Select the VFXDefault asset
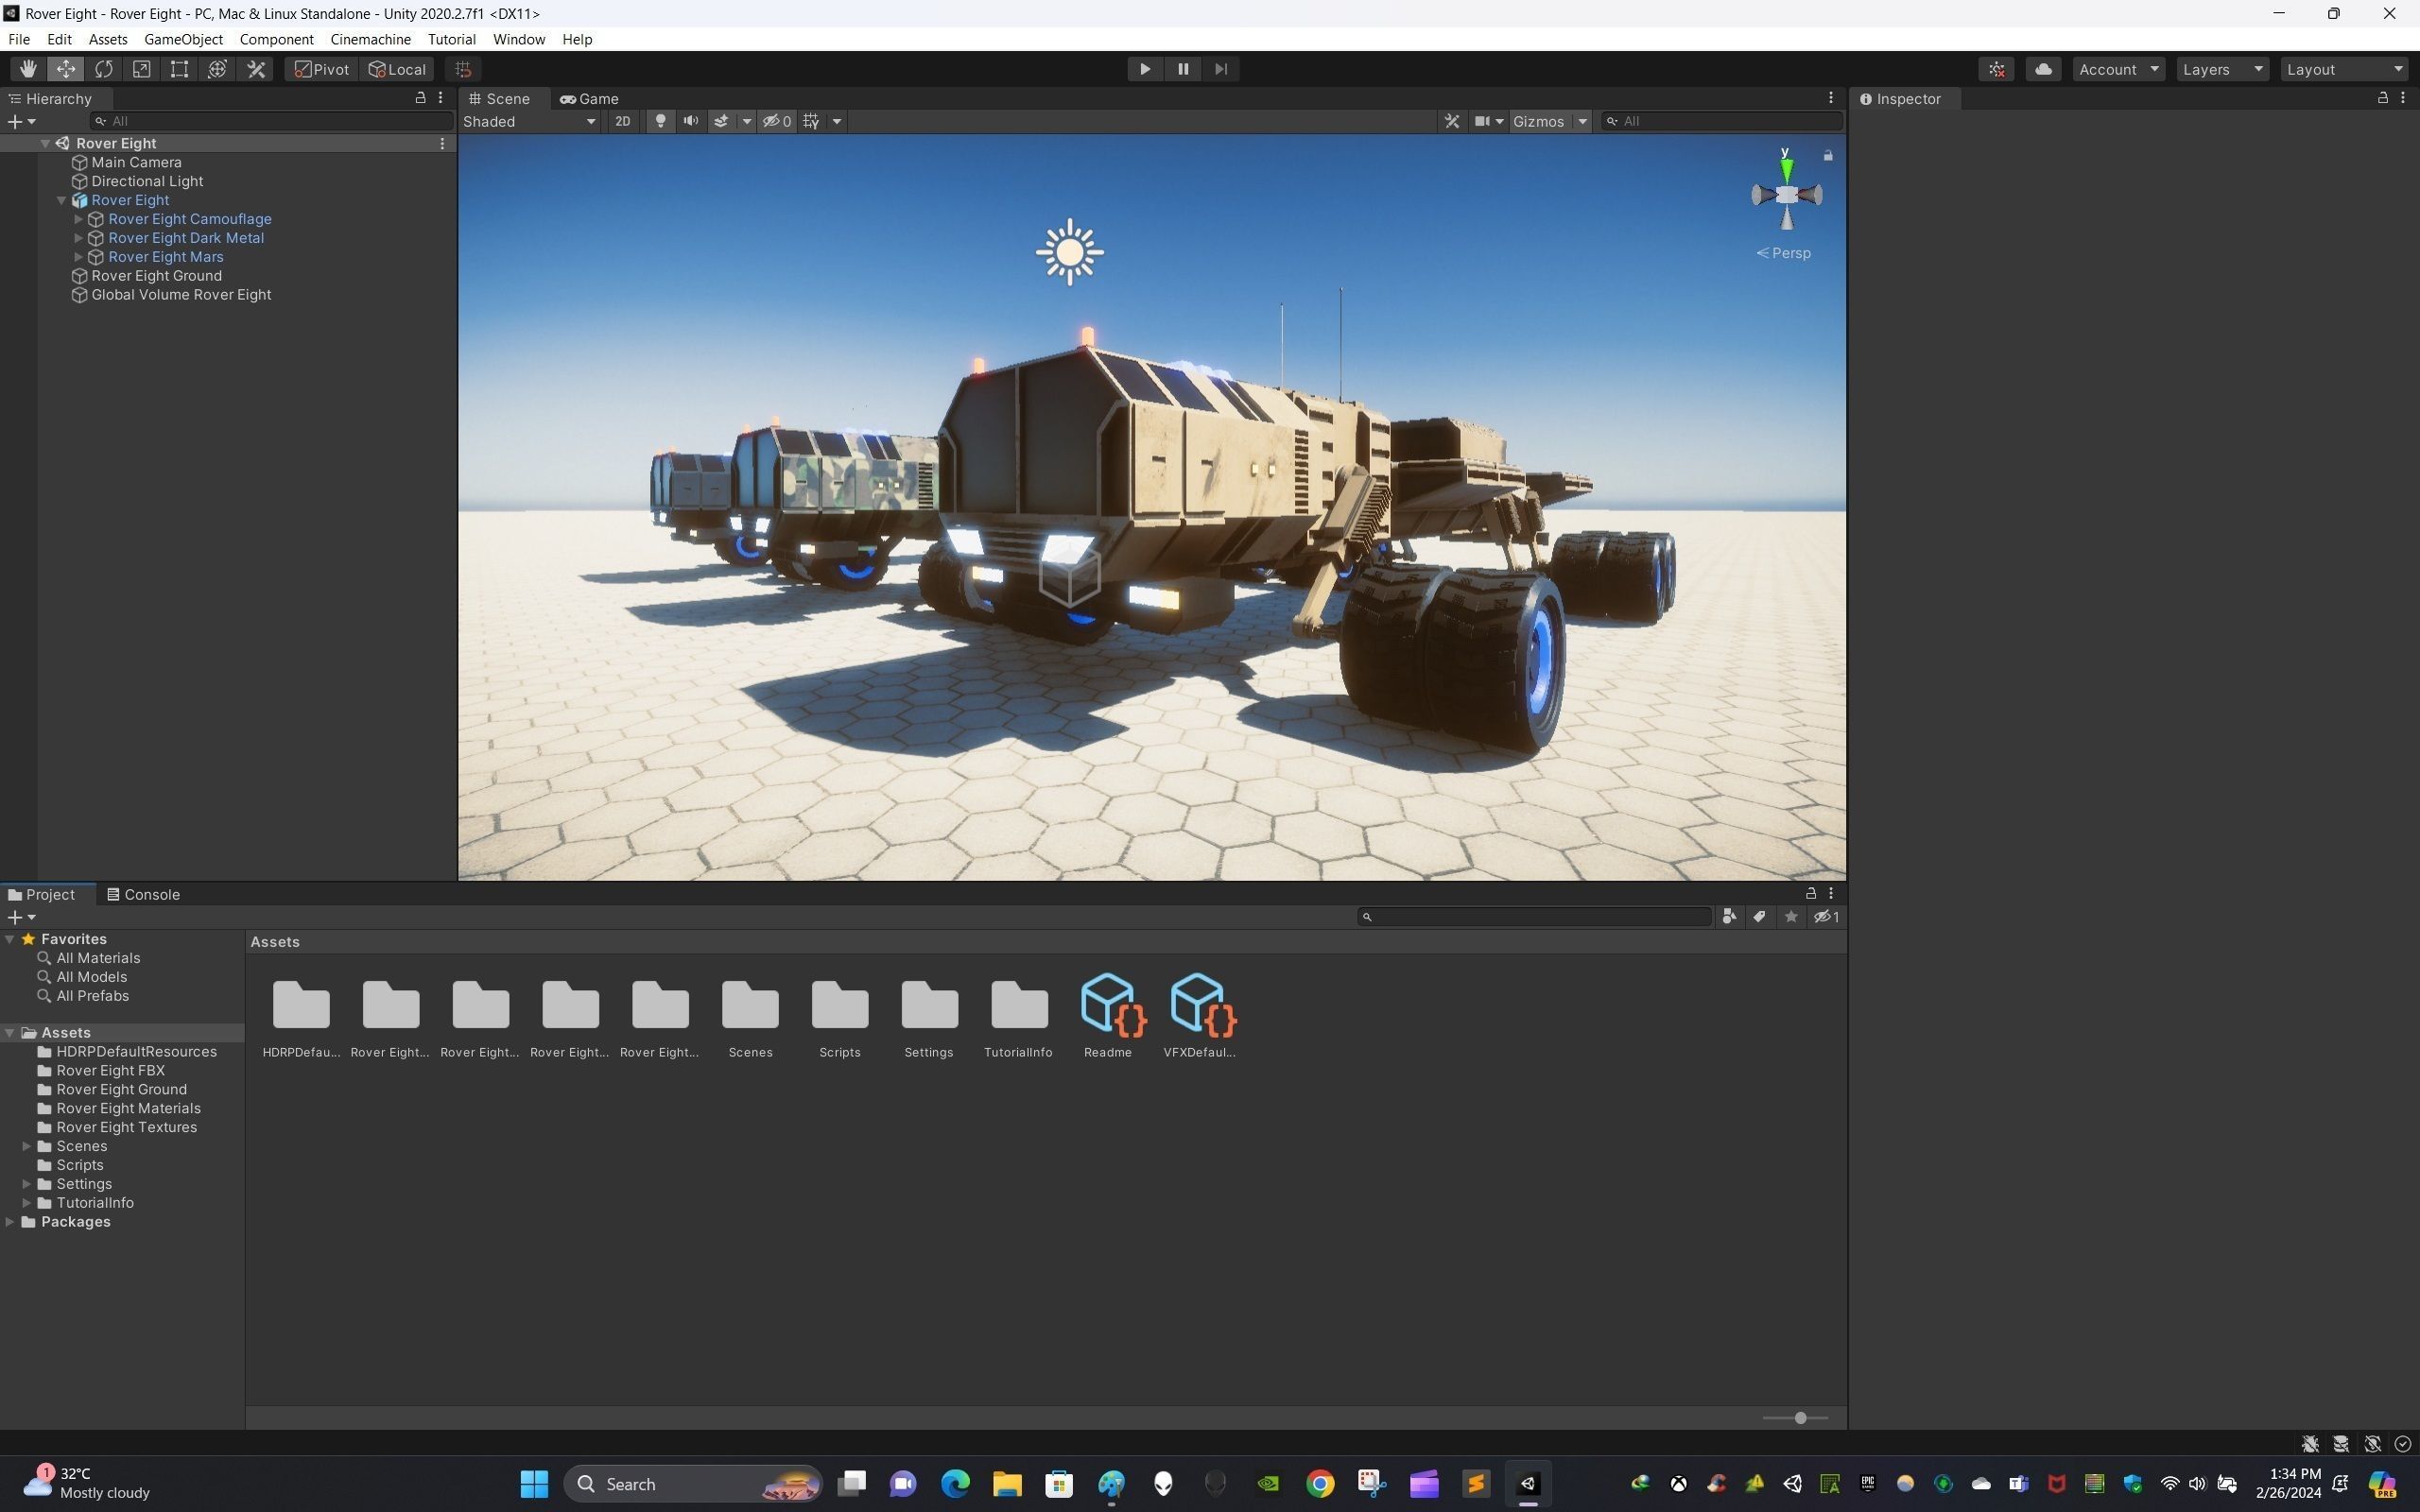The image size is (2420, 1512). tap(1199, 1015)
